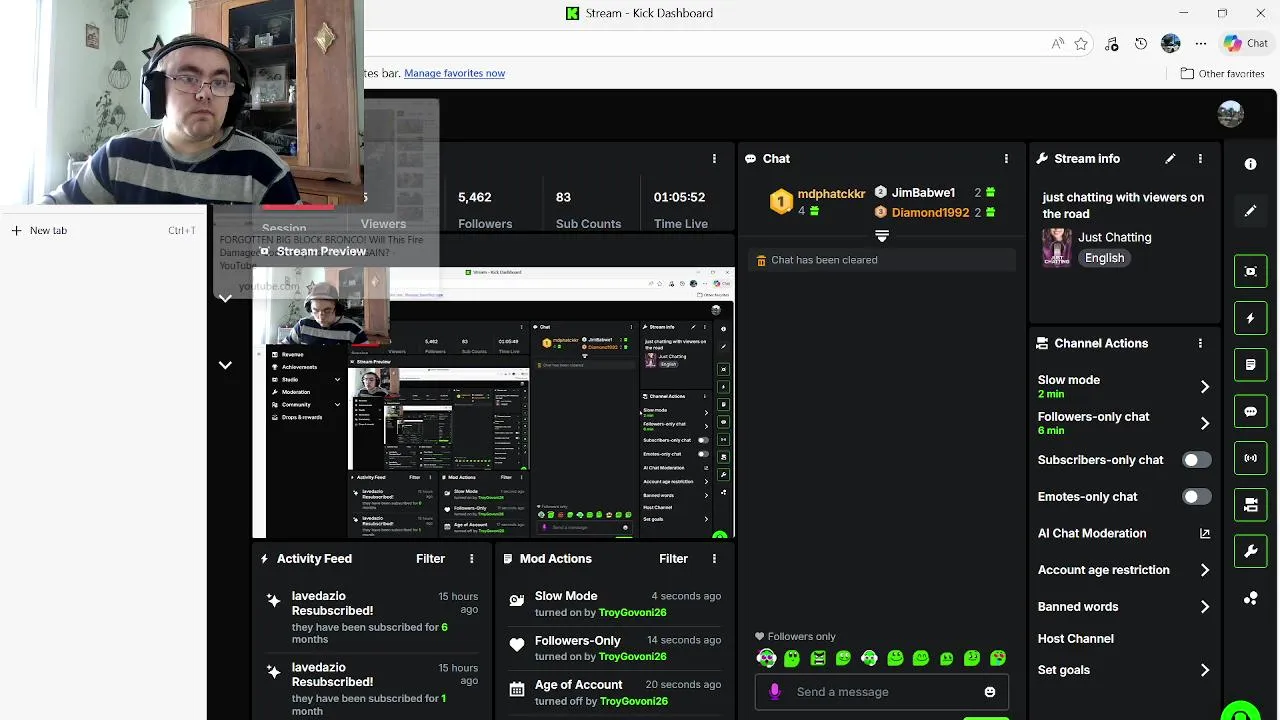The image size is (1280, 720).
Task: Expand Slow mode settings chevron
Action: (1205, 387)
